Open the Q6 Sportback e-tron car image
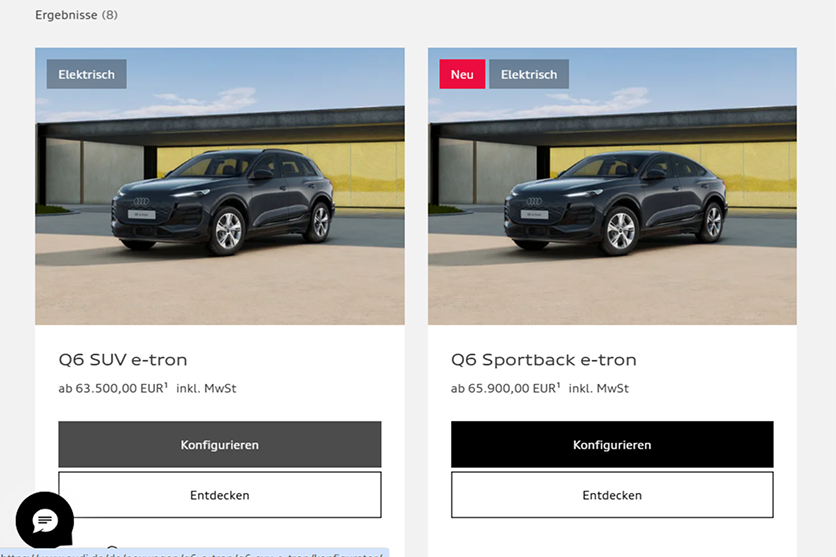This screenshot has height=557, width=836. point(612,186)
